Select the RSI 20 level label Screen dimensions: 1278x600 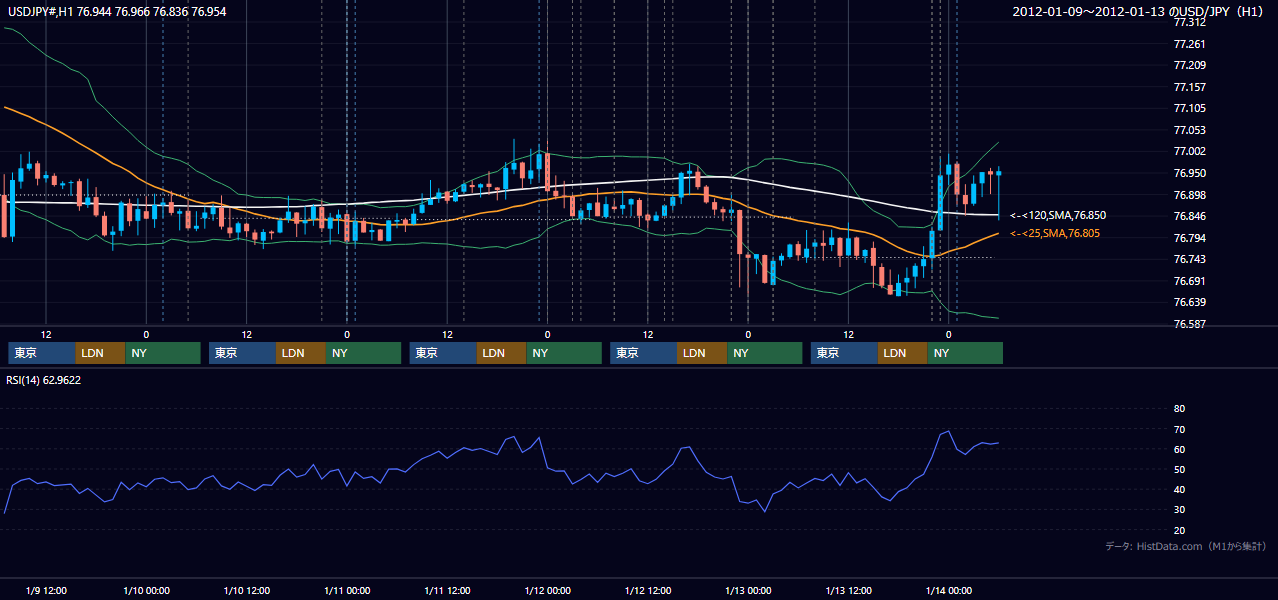(x=1179, y=530)
